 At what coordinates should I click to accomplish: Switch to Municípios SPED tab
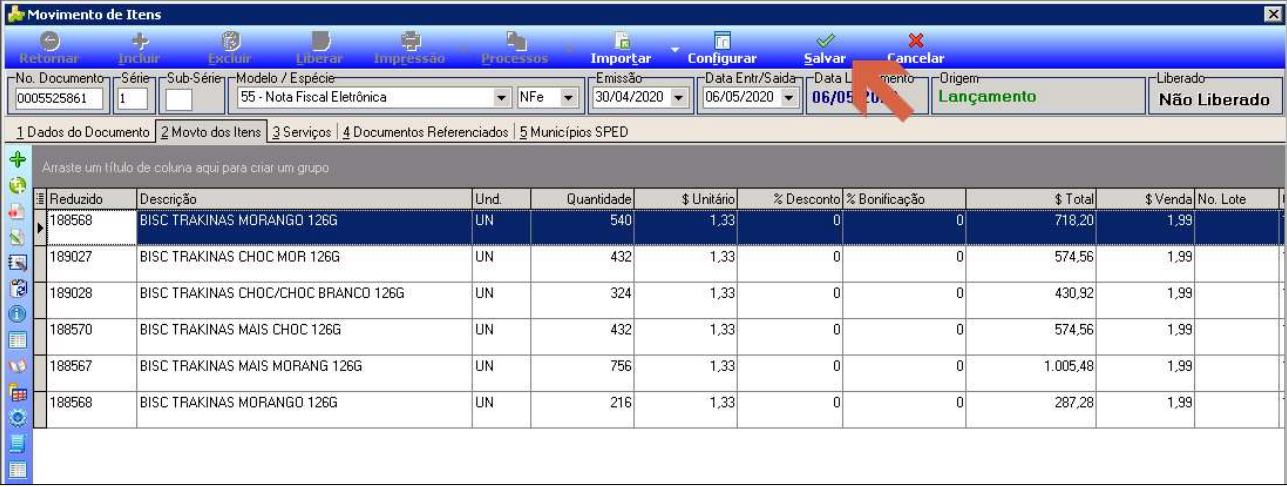[573, 132]
